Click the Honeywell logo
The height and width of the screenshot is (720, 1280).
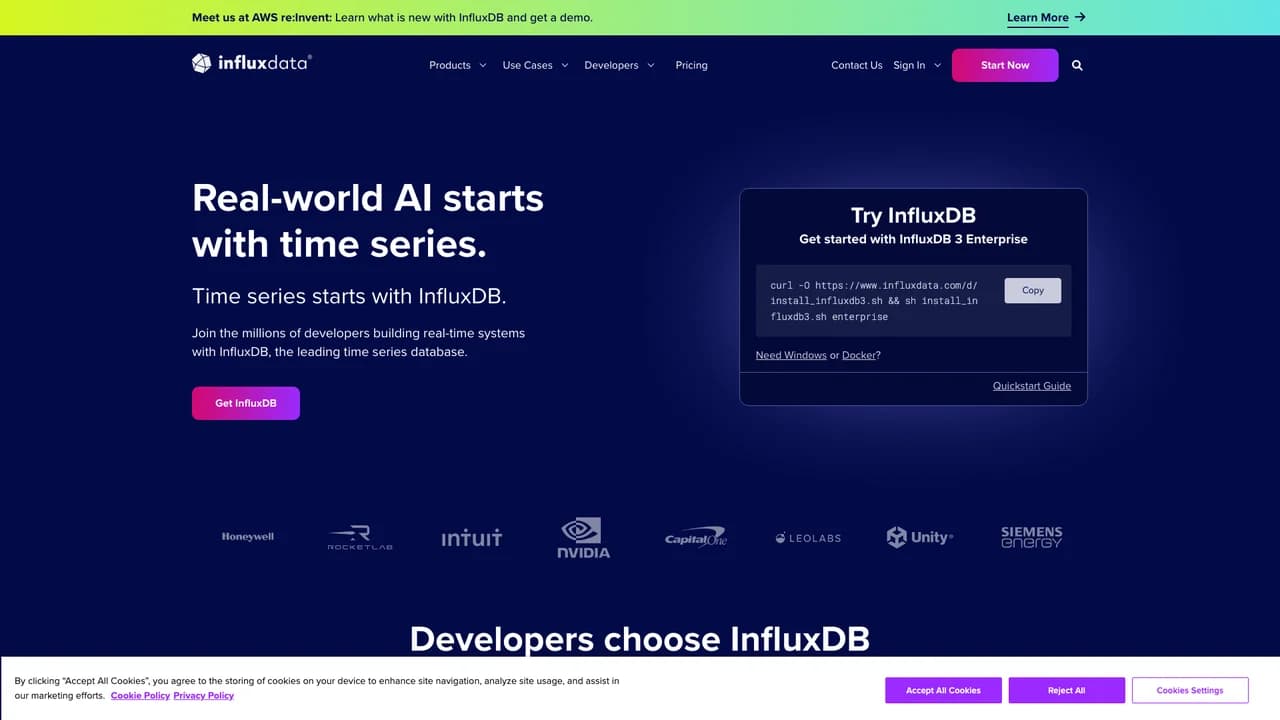(248, 537)
